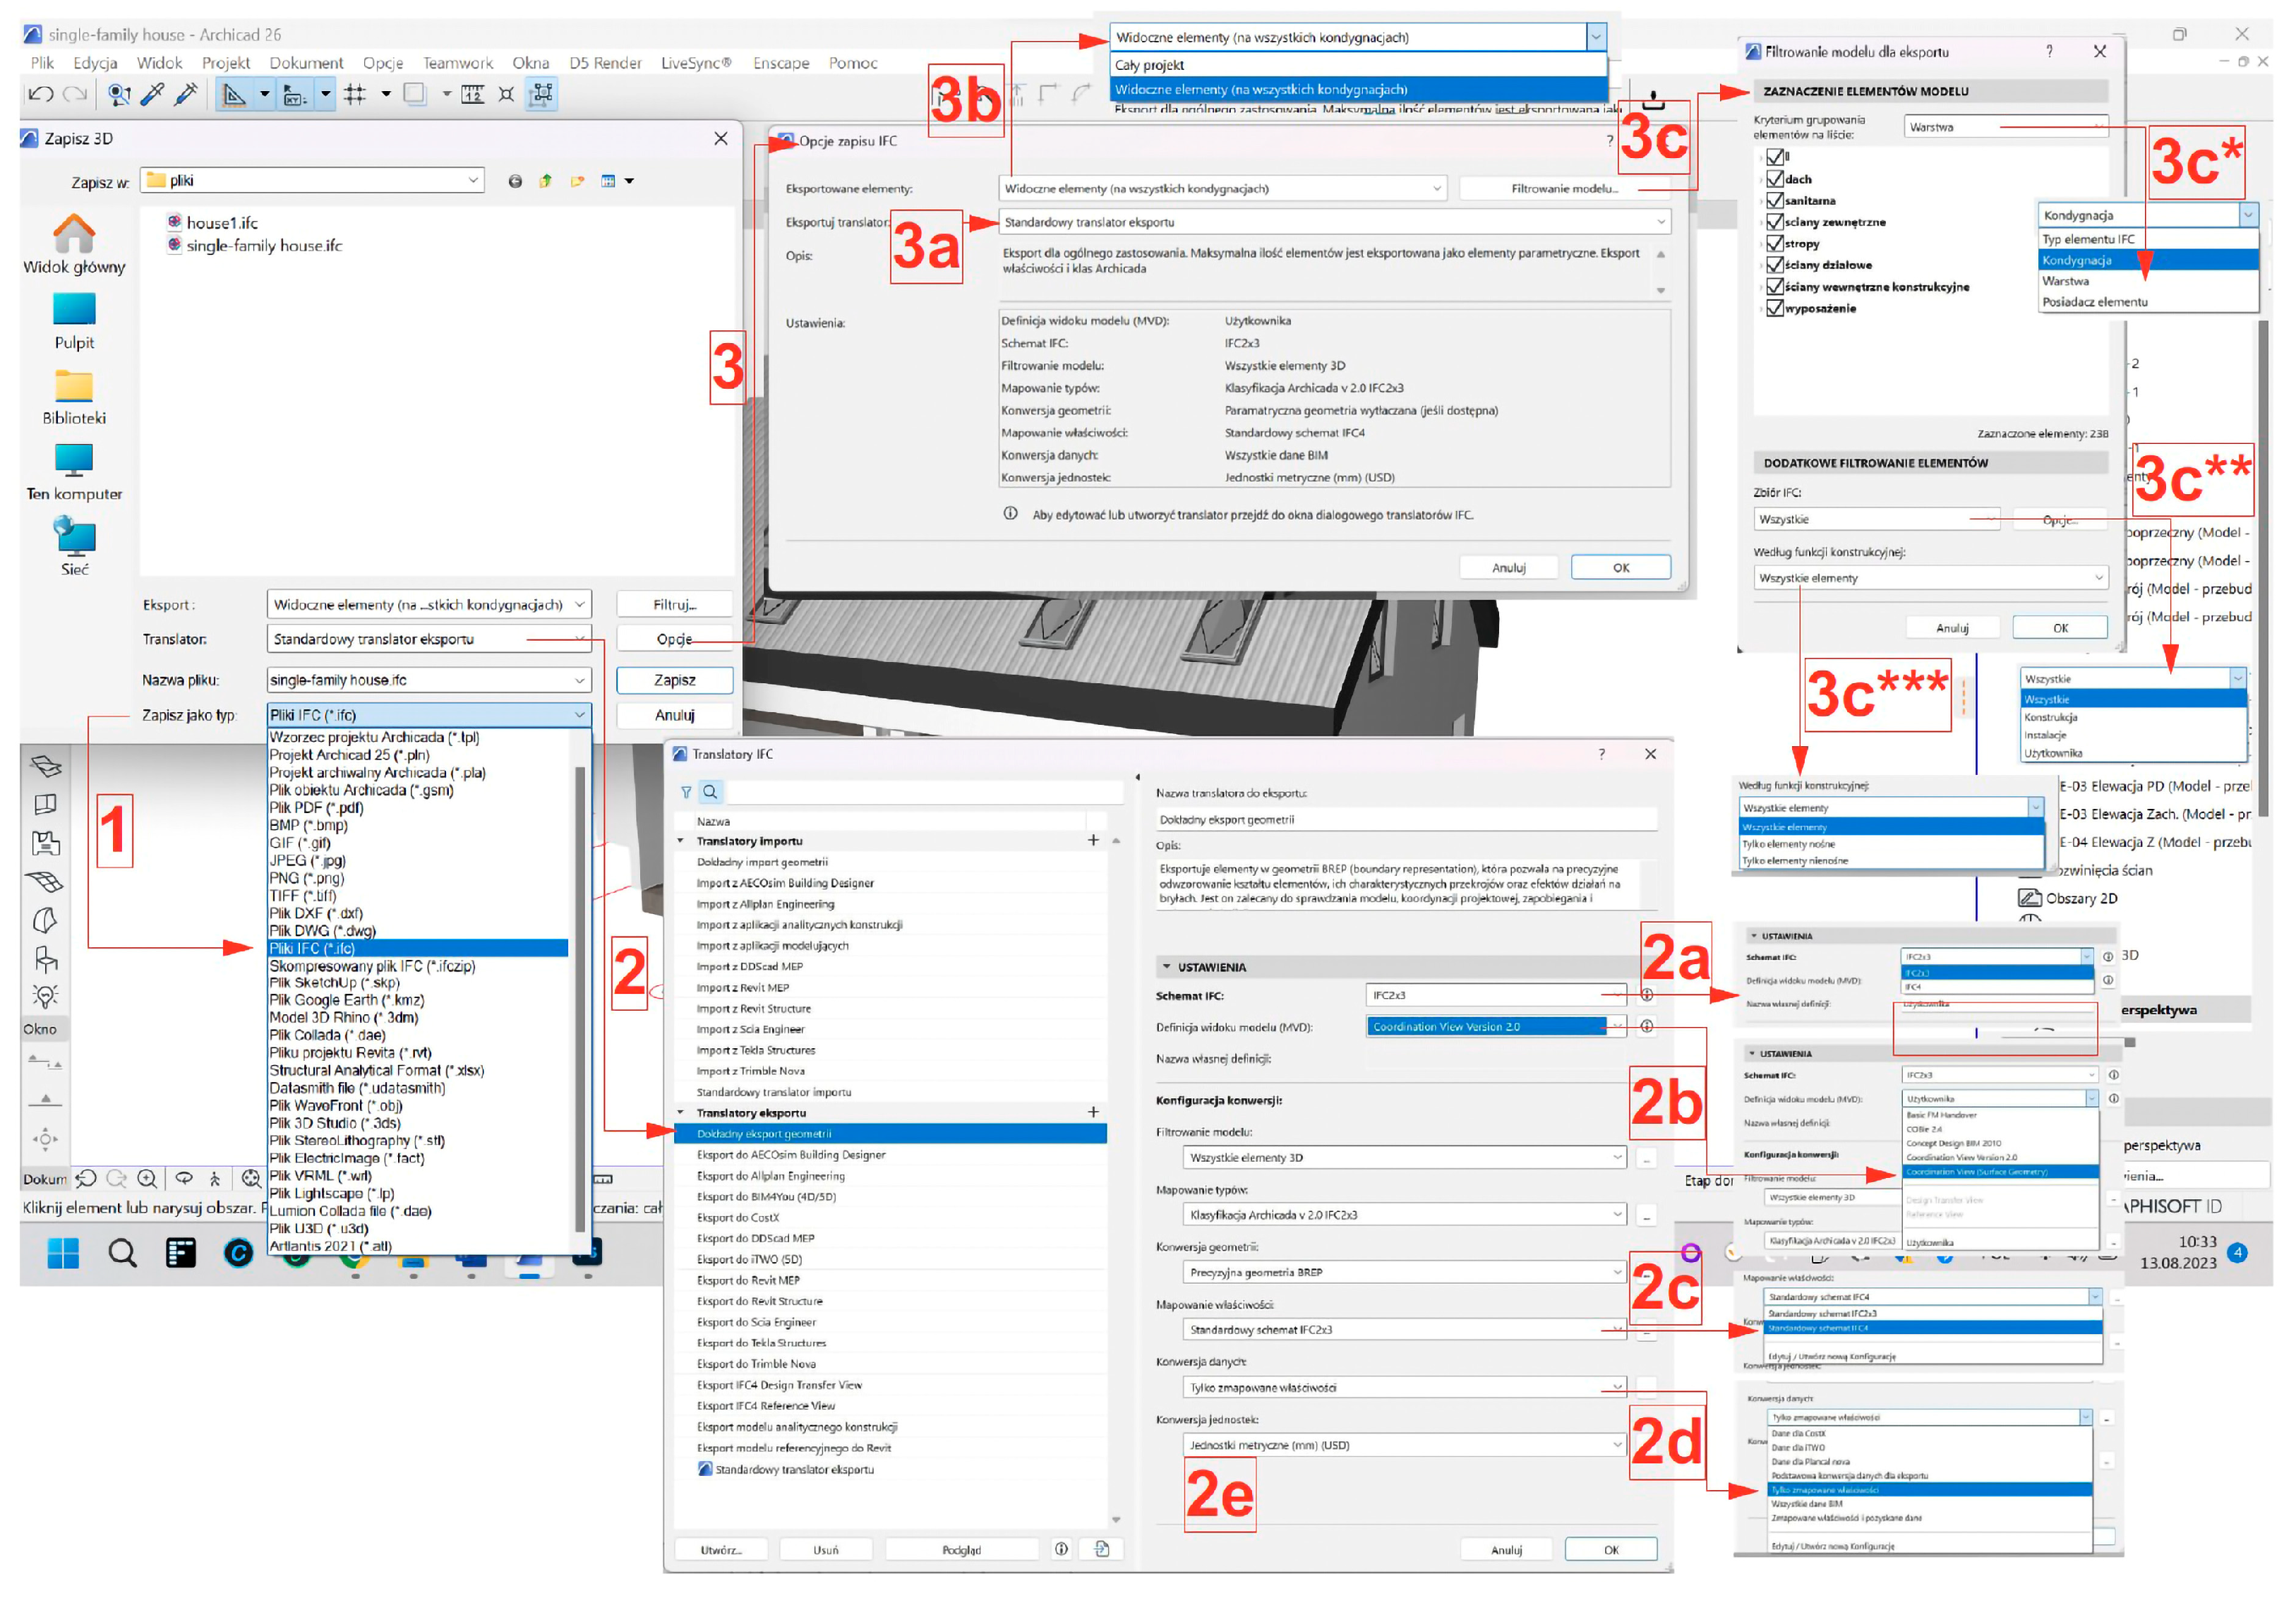Open the Teamwork menu
The height and width of the screenshot is (1598, 2296).
[x=457, y=63]
